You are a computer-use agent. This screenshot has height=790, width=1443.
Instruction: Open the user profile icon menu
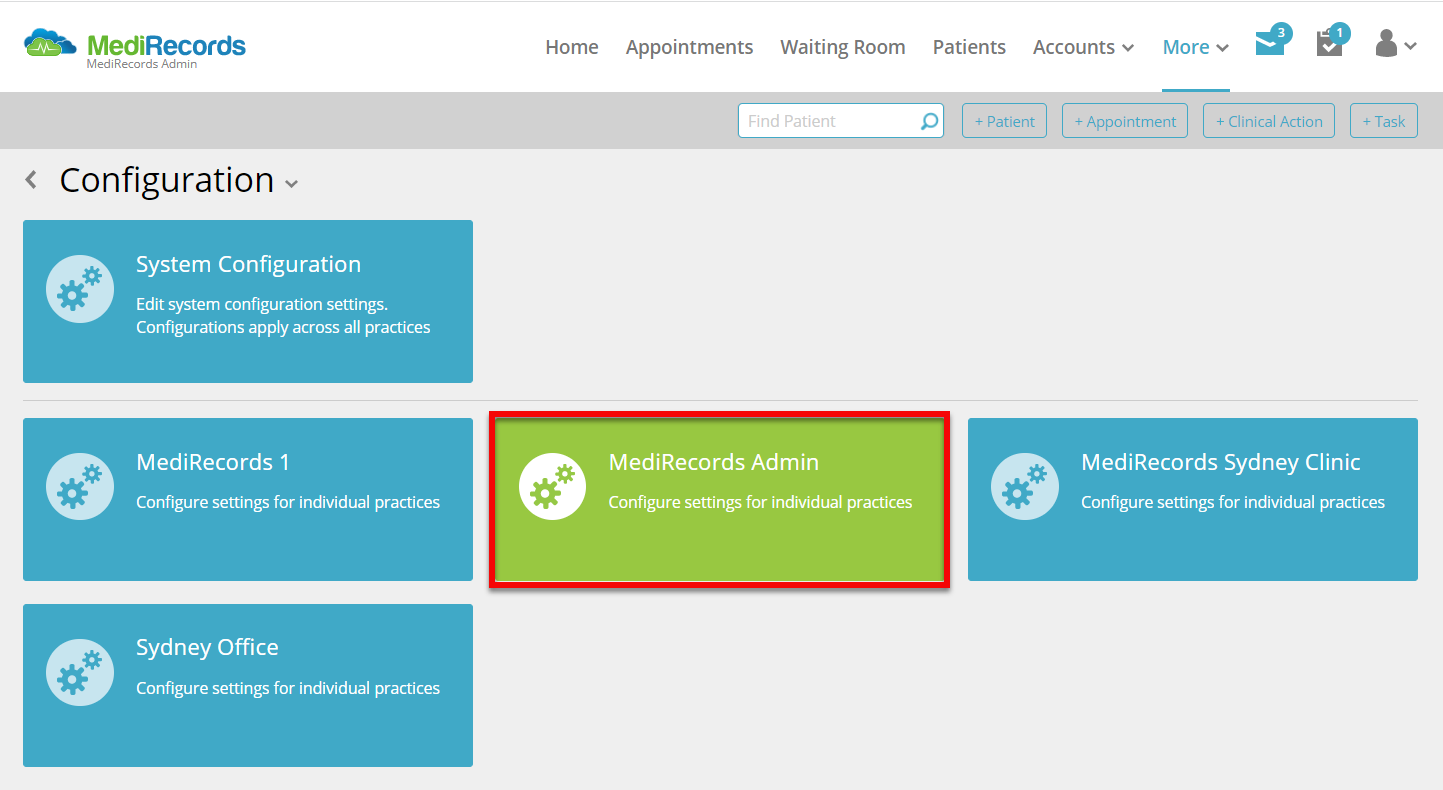(x=1396, y=45)
